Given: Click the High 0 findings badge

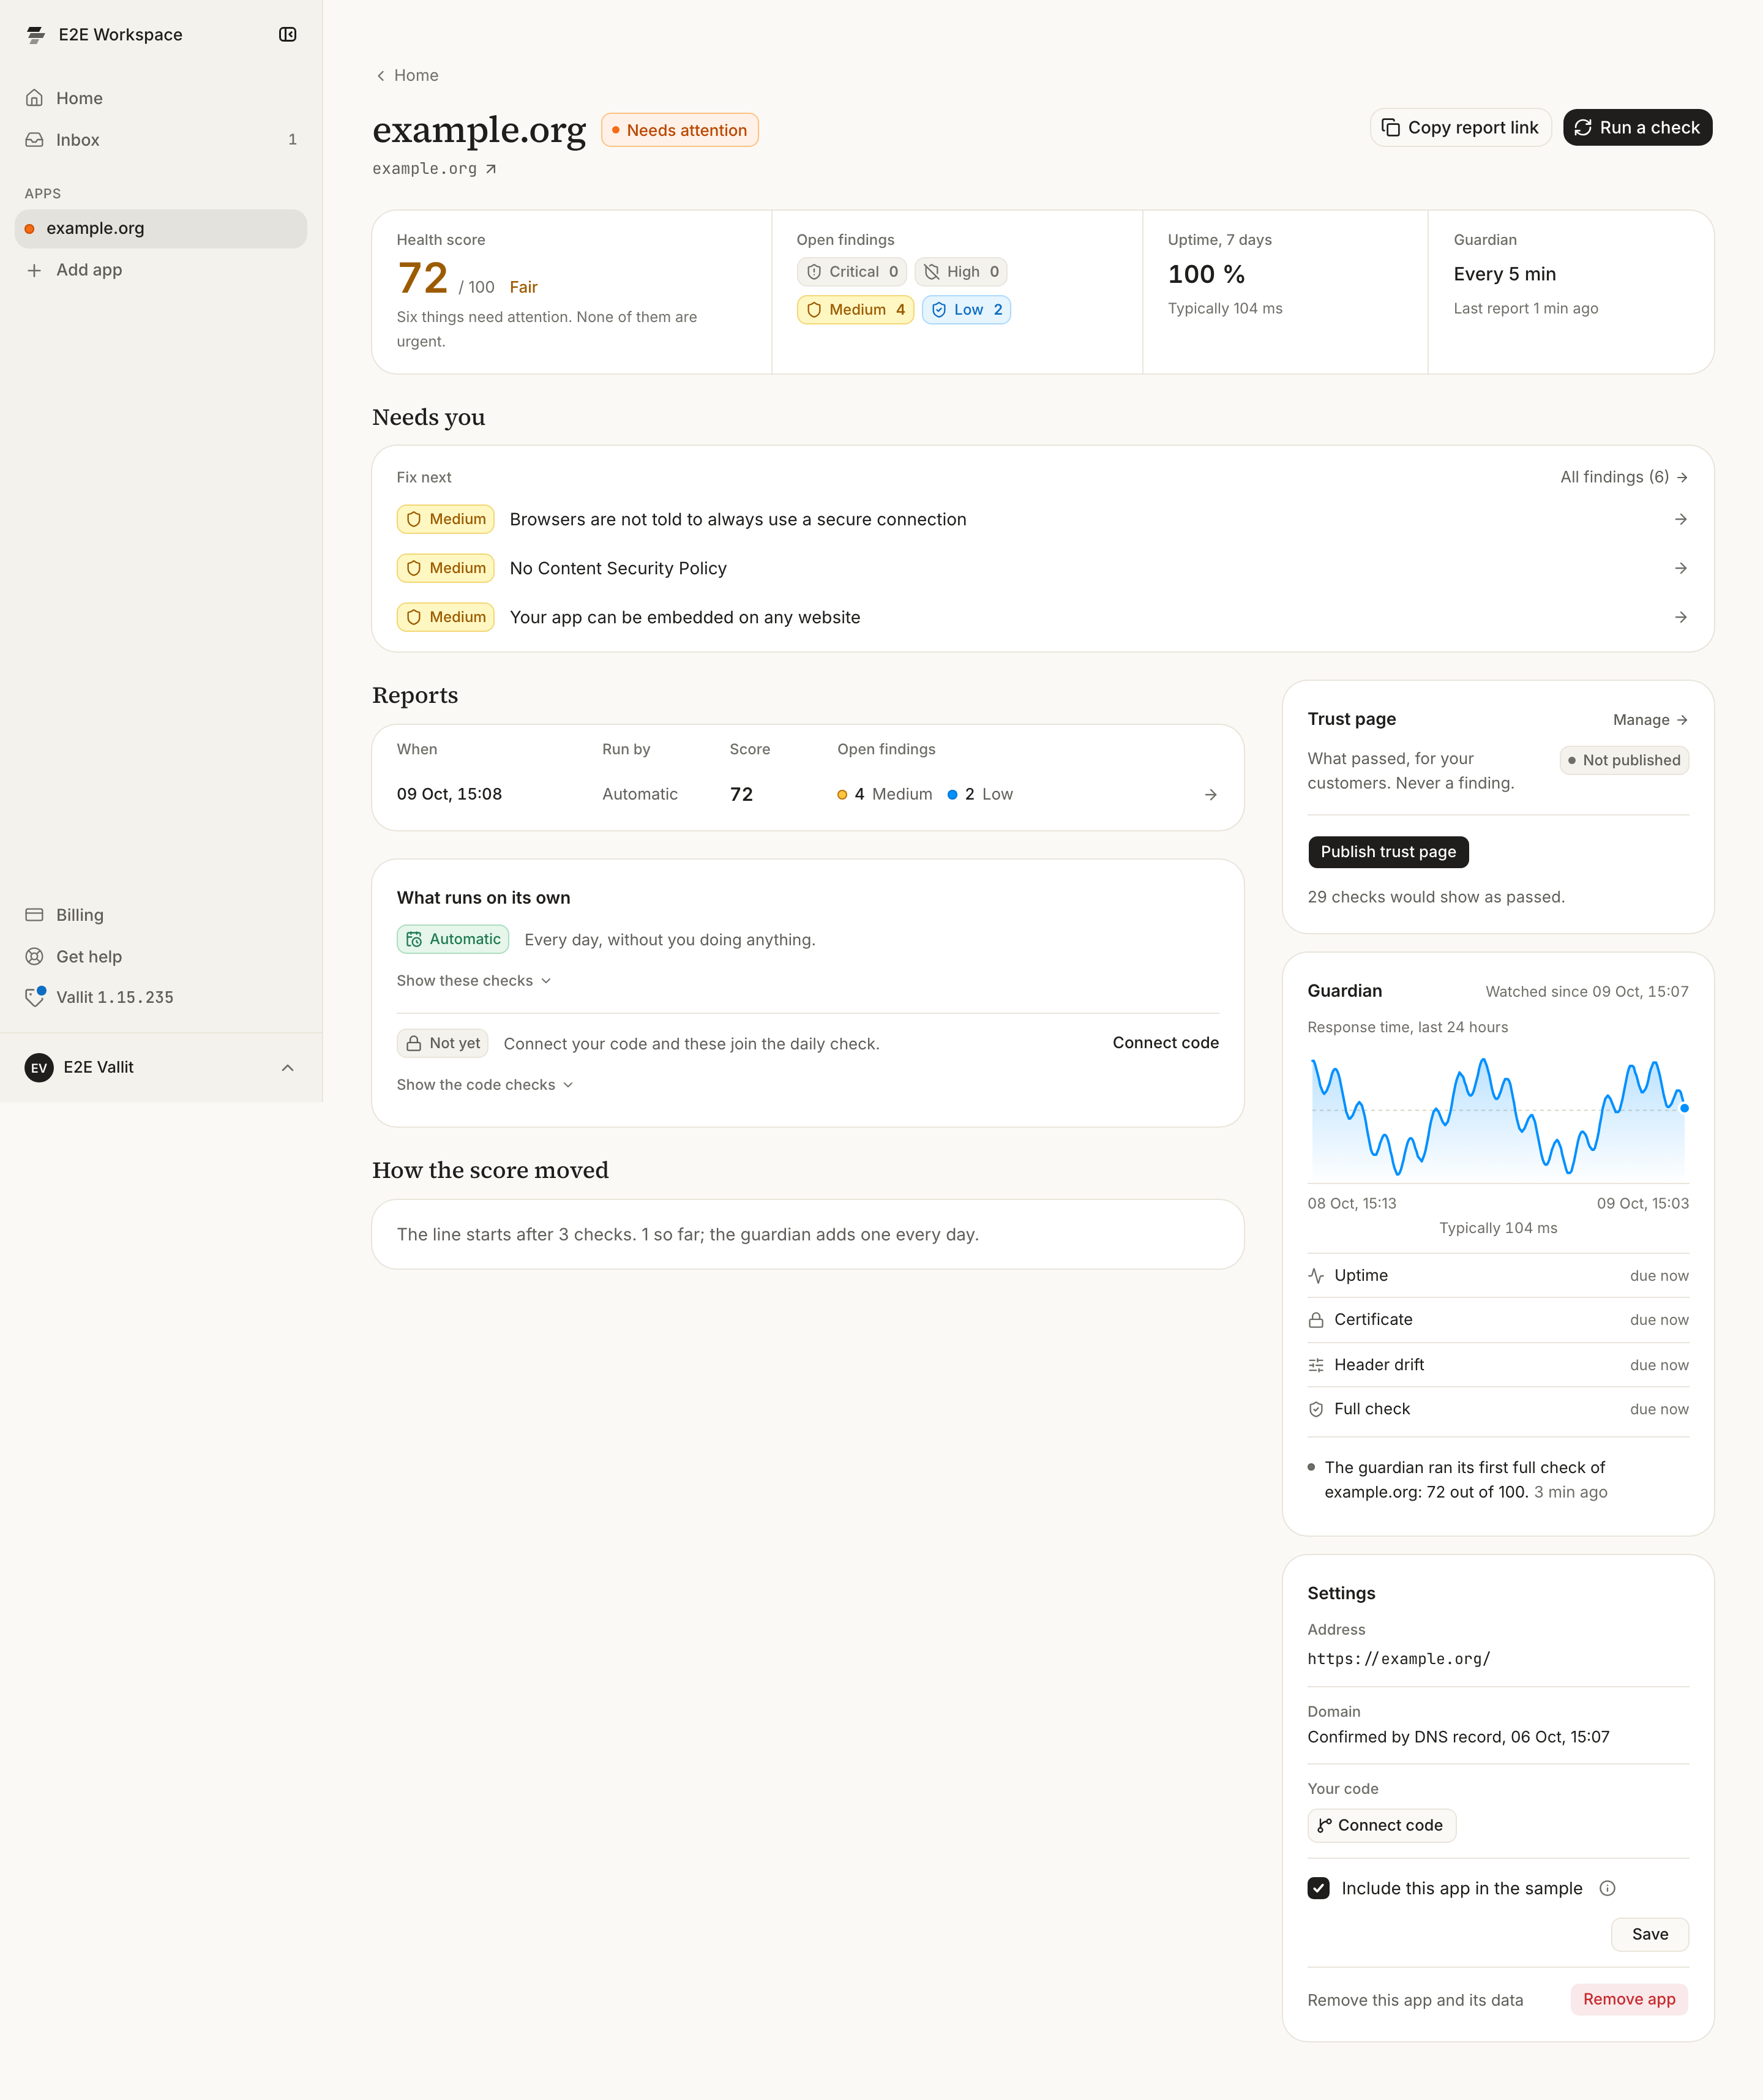Looking at the screenshot, I should [x=960, y=272].
